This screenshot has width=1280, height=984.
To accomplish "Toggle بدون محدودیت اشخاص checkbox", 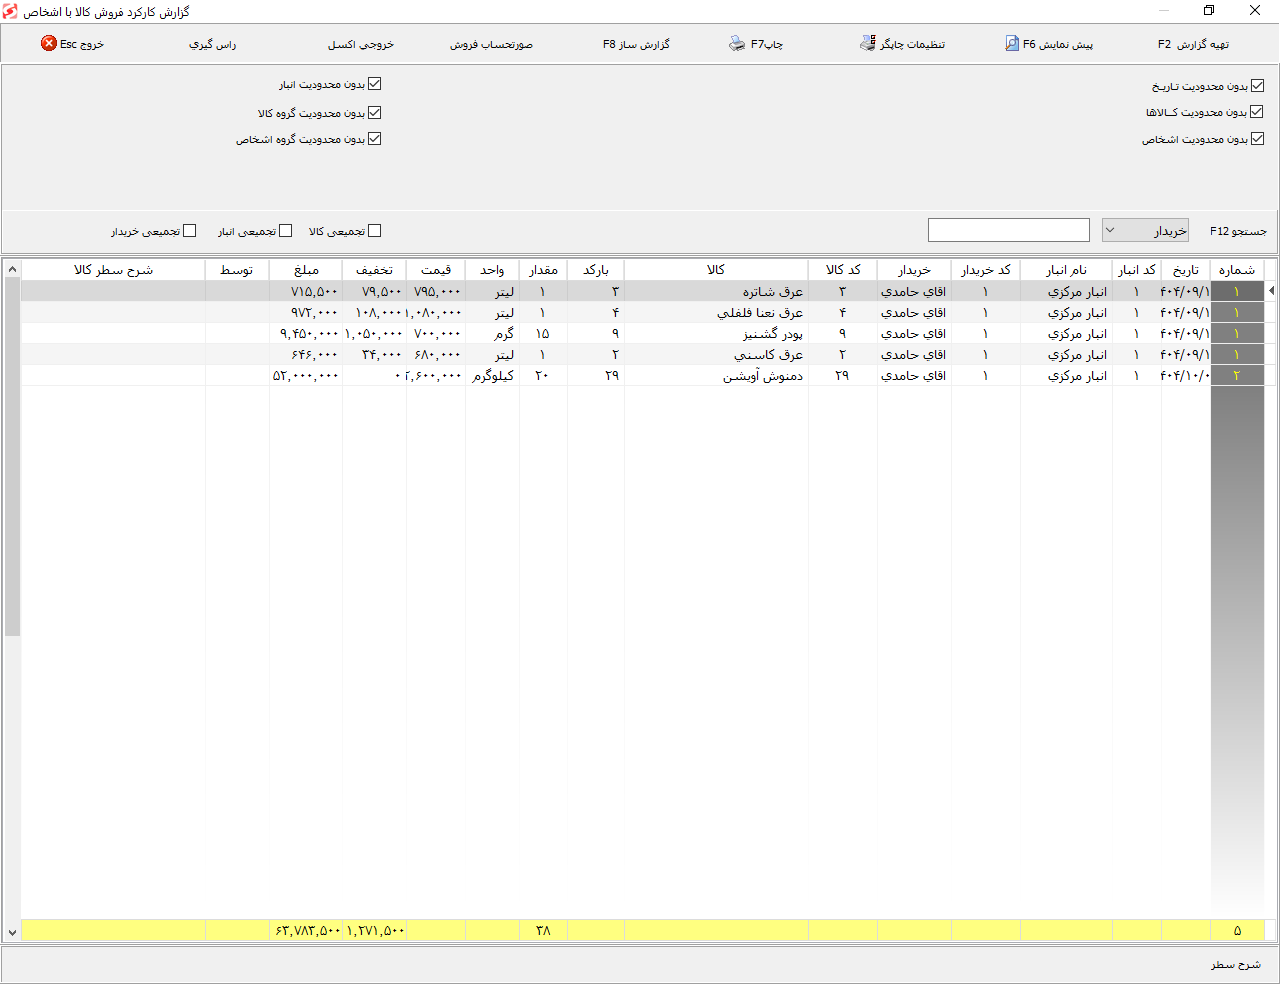I will coord(1258,139).
